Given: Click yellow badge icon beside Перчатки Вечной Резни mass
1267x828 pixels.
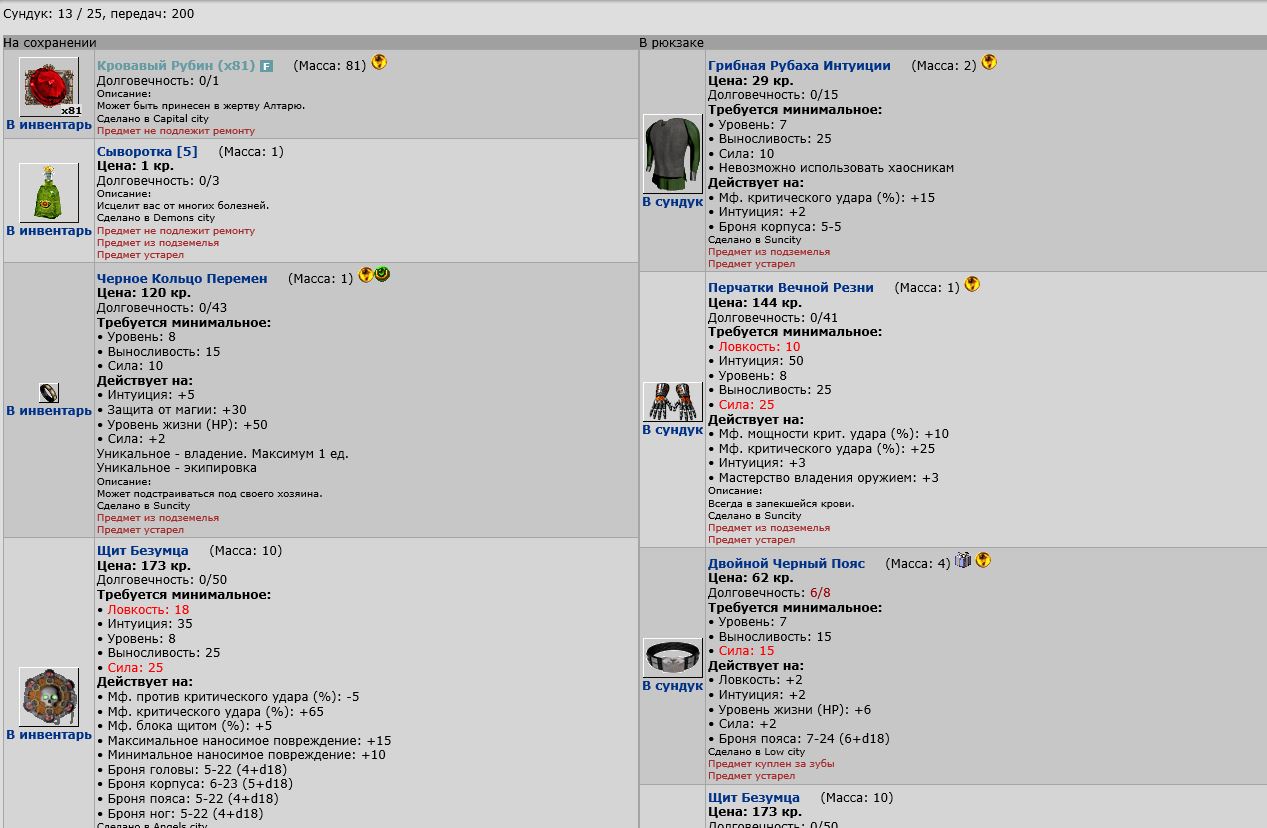Looking at the screenshot, I should tap(972, 284).
